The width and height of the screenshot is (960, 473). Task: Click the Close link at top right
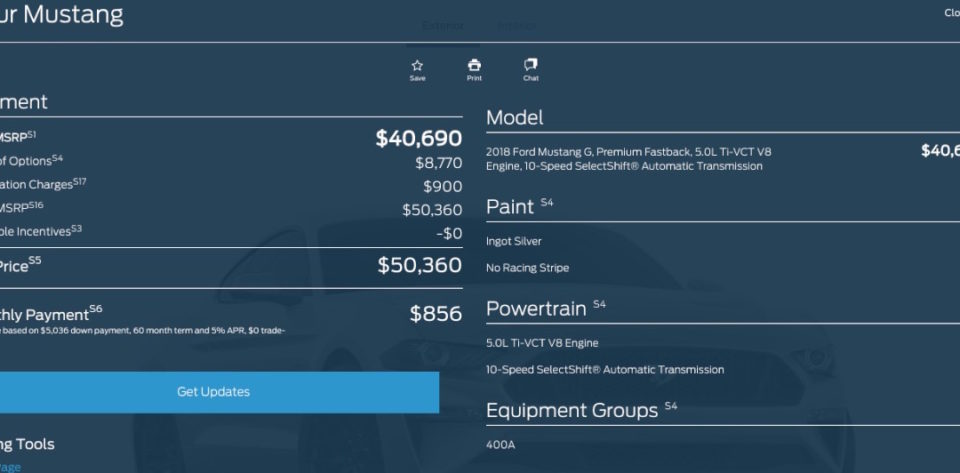coord(952,13)
